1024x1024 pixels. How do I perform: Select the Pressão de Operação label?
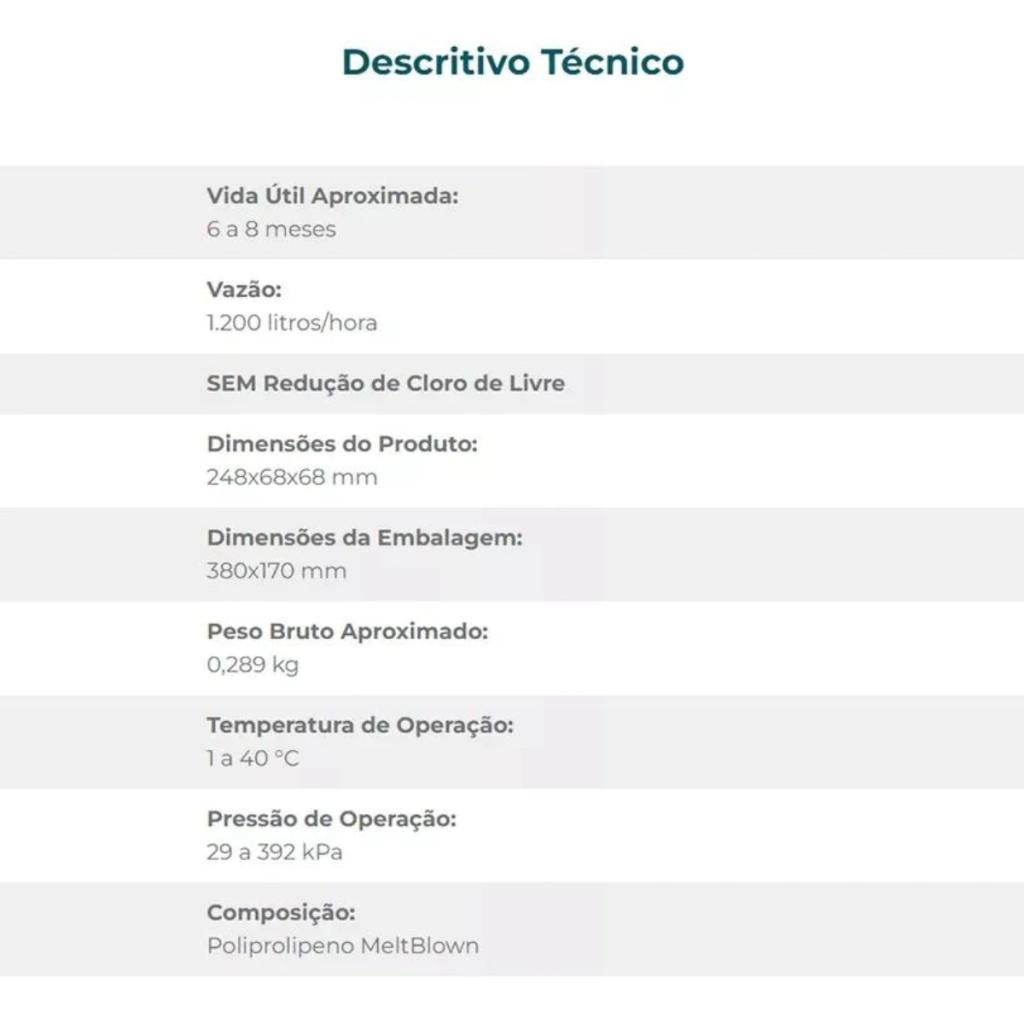(x=331, y=819)
